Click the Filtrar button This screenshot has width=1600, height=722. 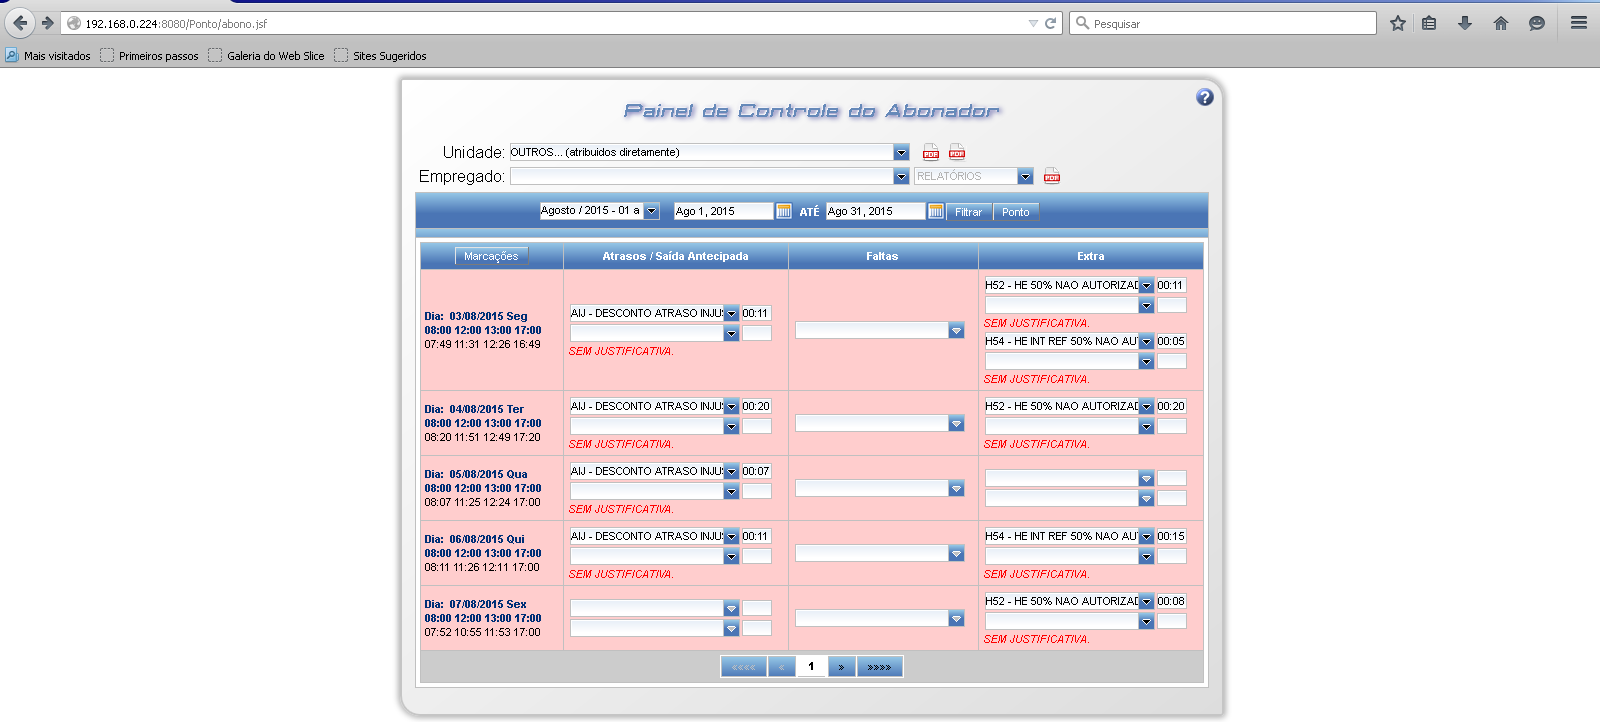point(968,212)
